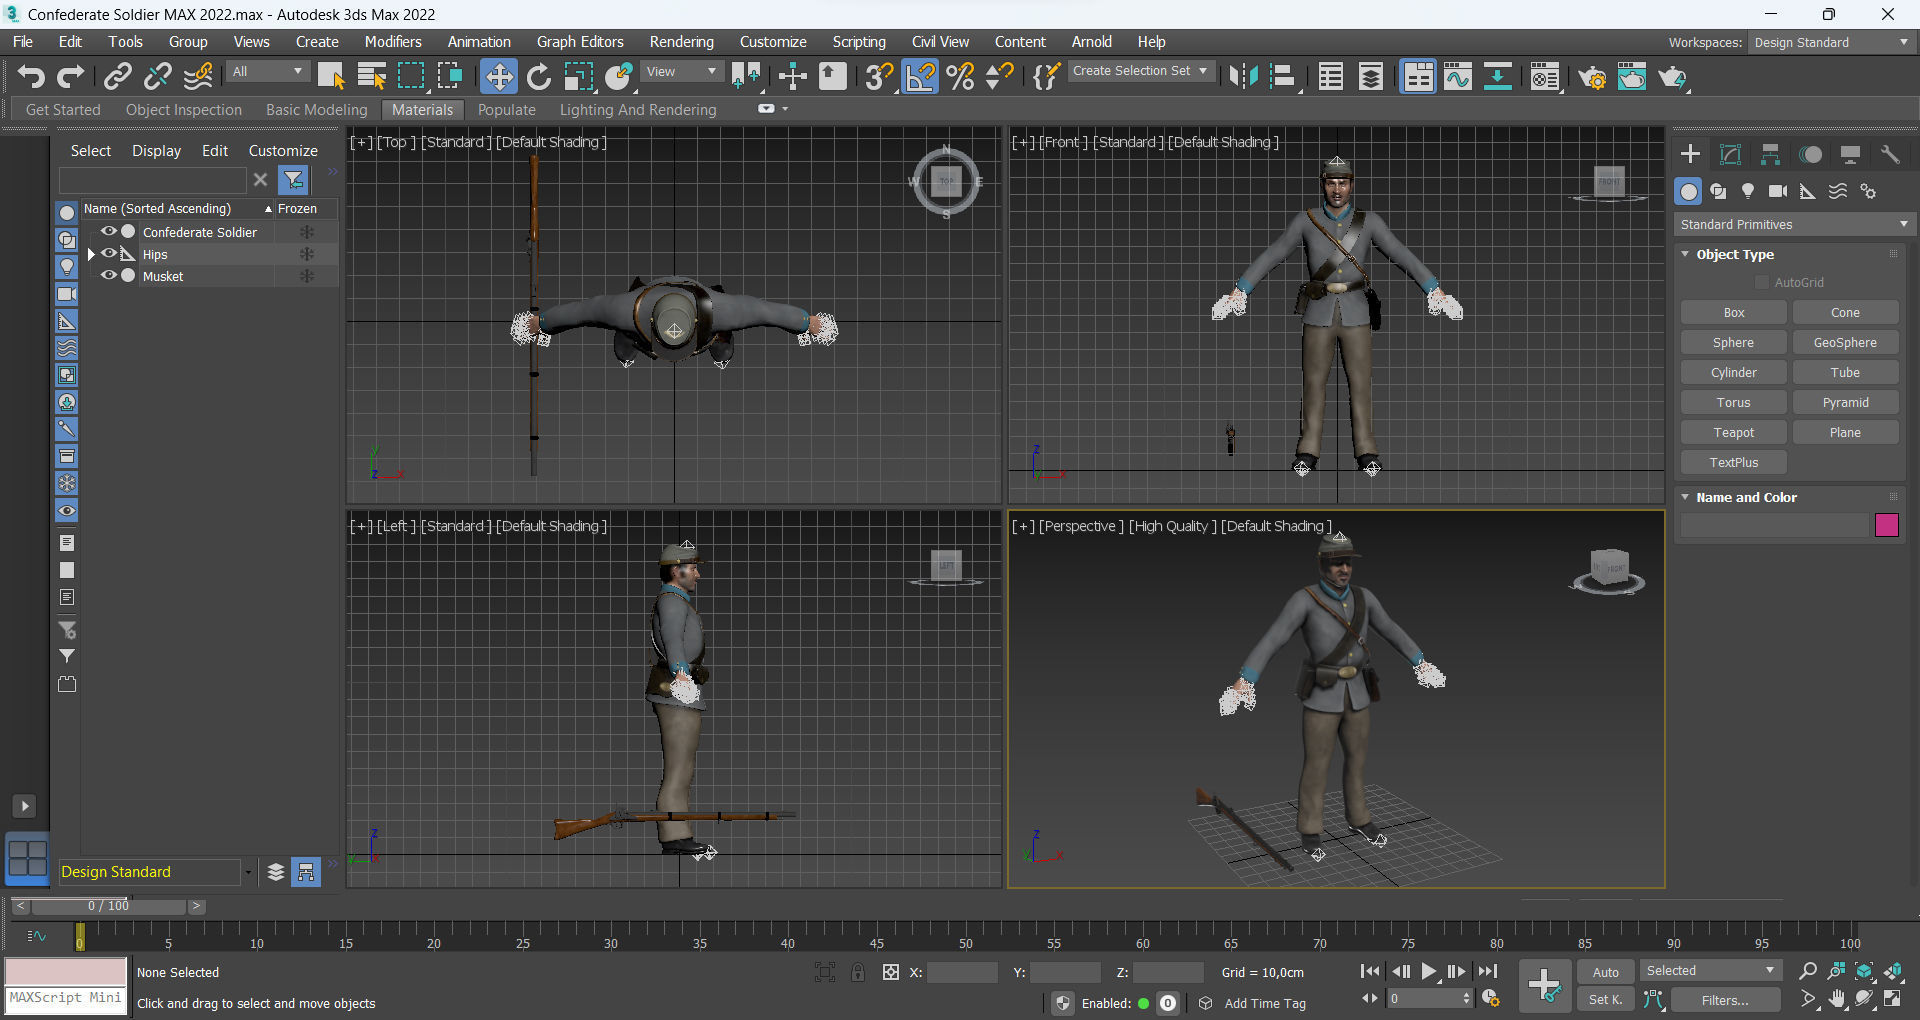This screenshot has height=1020, width=1920.
Task: Play the animation
Action: [x=1429, y=971]
